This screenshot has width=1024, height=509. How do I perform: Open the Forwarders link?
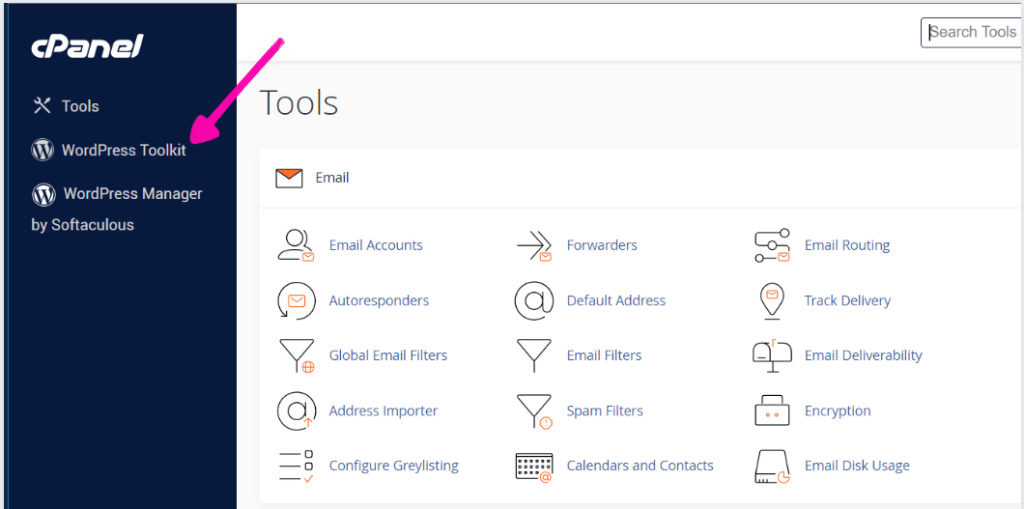(x=602, y=246)
